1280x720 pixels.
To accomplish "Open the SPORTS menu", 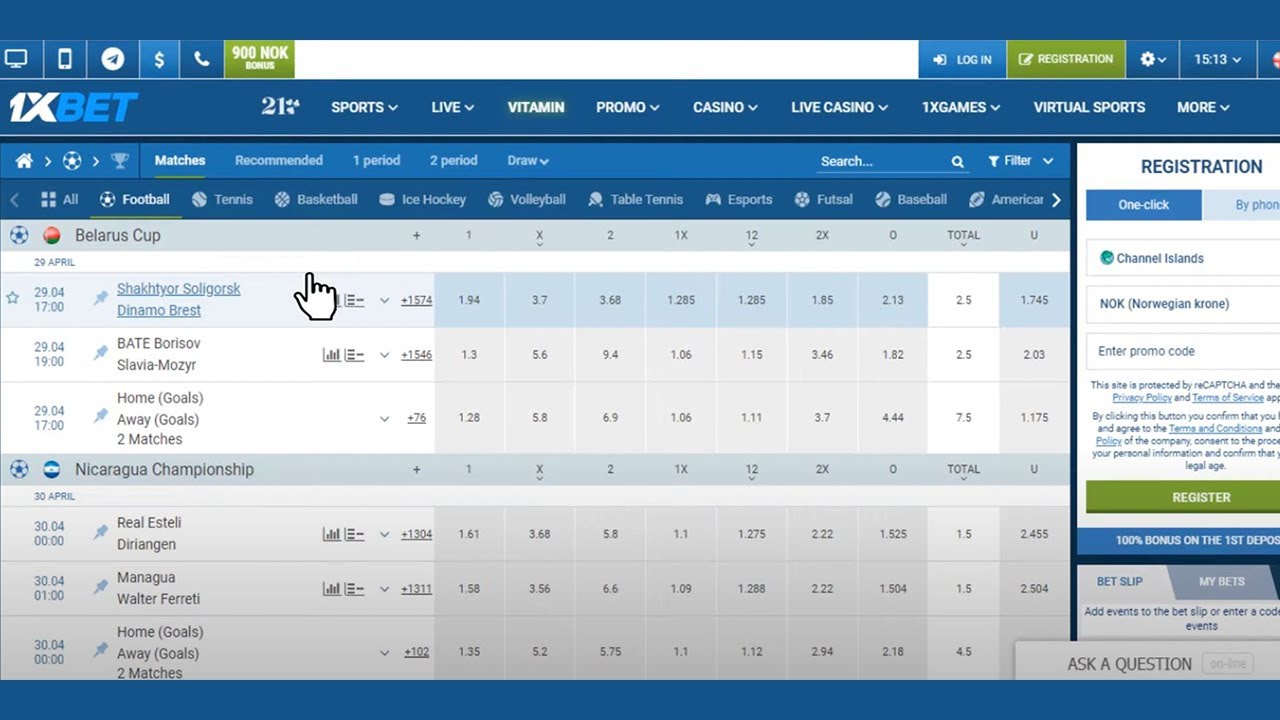I will [364, 107].
